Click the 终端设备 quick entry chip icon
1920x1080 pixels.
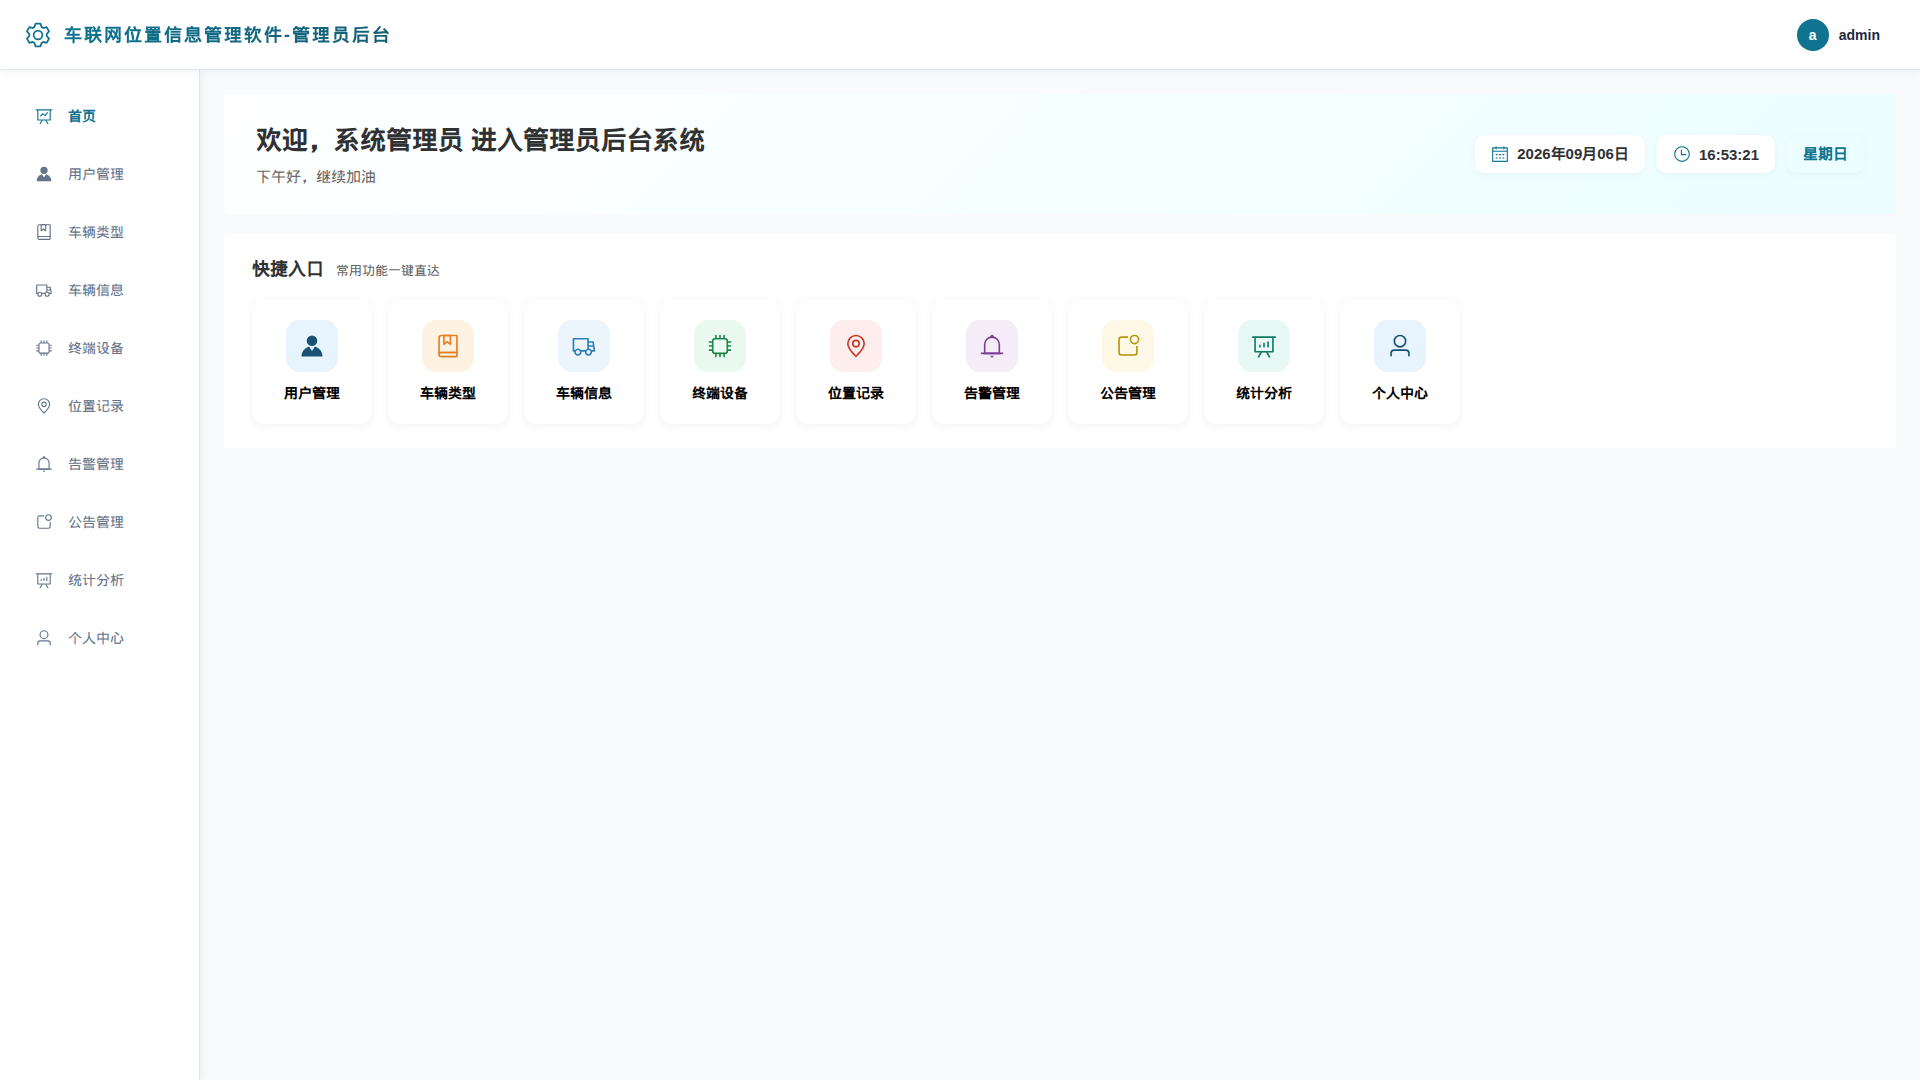click(720, 346)
